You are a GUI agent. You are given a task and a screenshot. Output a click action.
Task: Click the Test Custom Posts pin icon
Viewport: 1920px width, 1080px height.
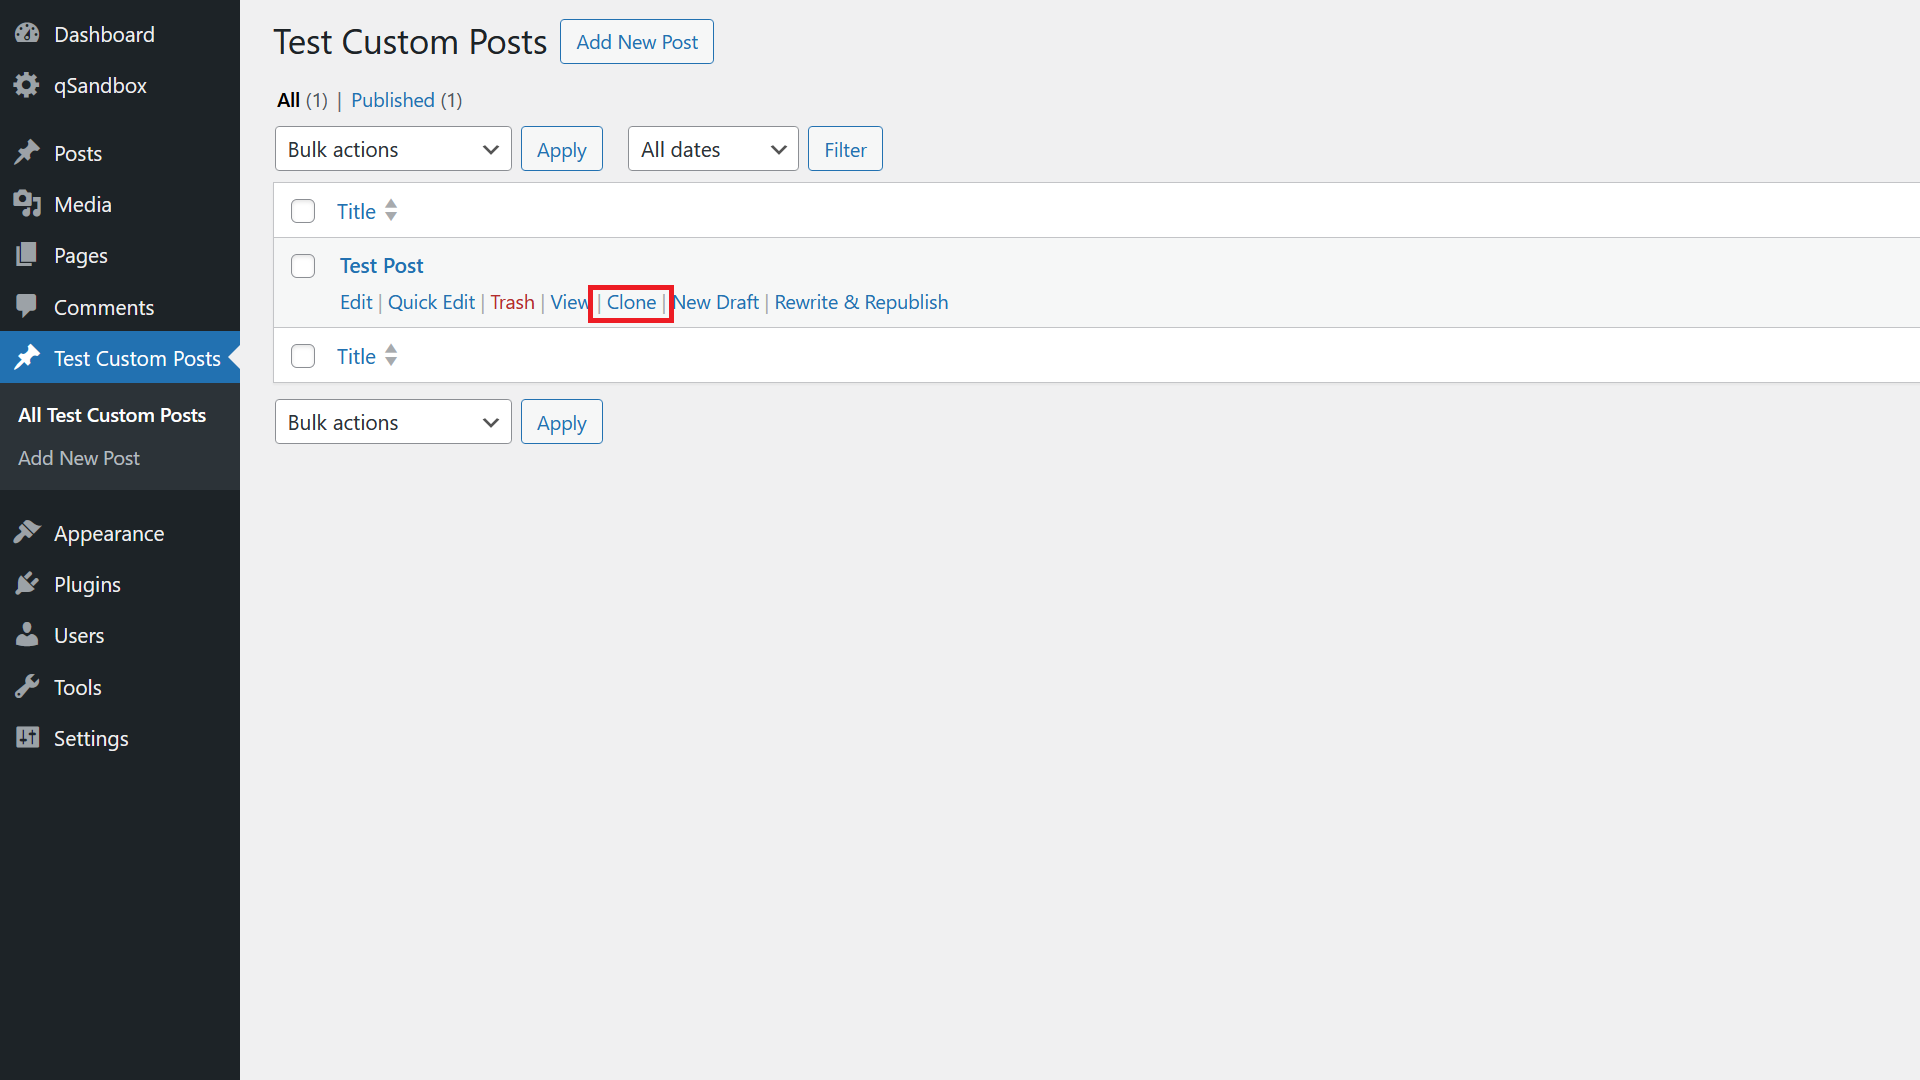coord(27,358)
